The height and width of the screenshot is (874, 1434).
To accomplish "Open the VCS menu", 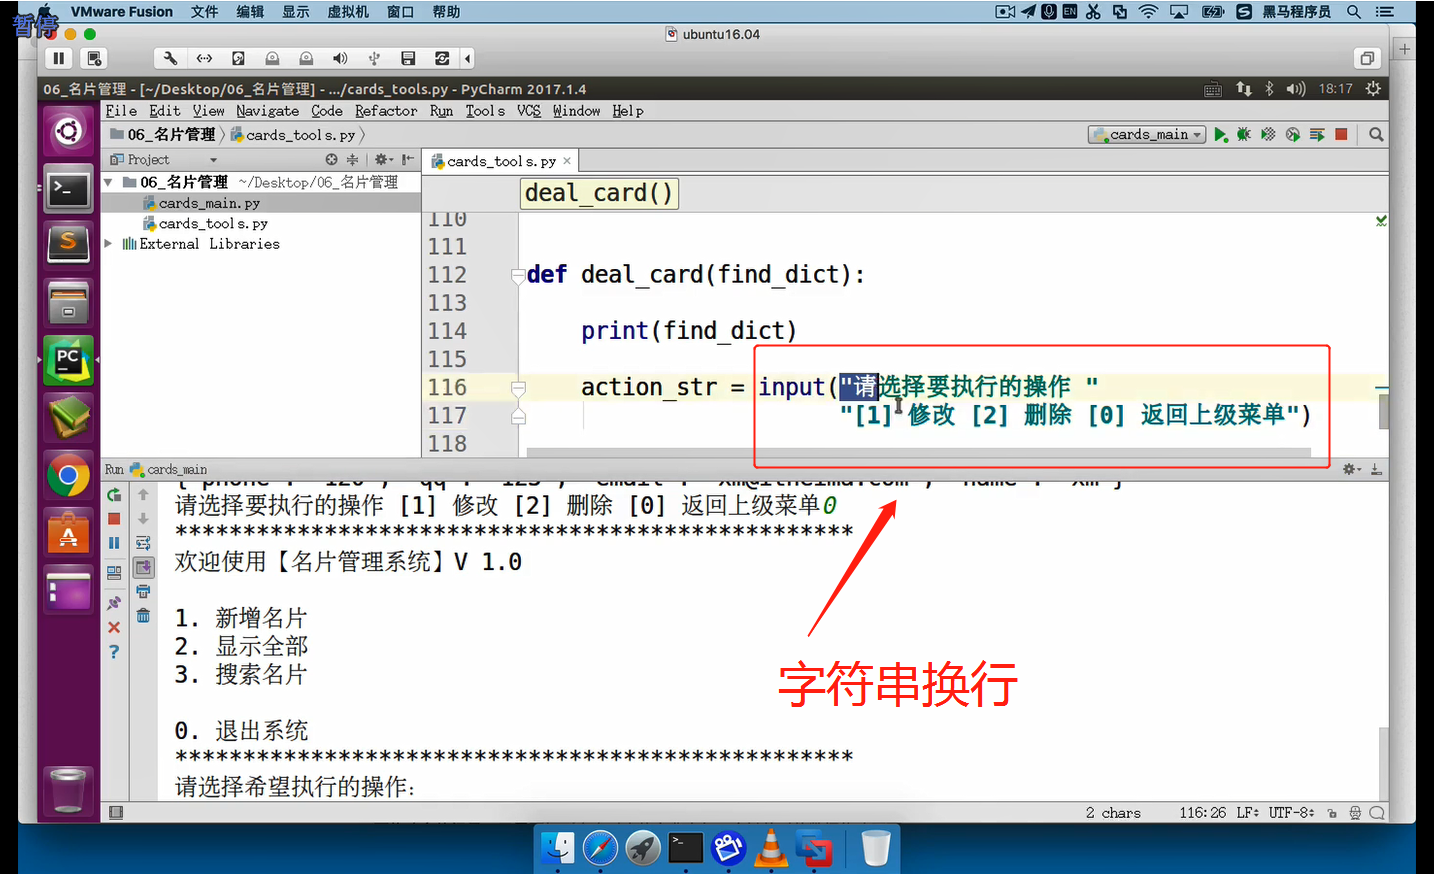I will click(x=529, y=111).
